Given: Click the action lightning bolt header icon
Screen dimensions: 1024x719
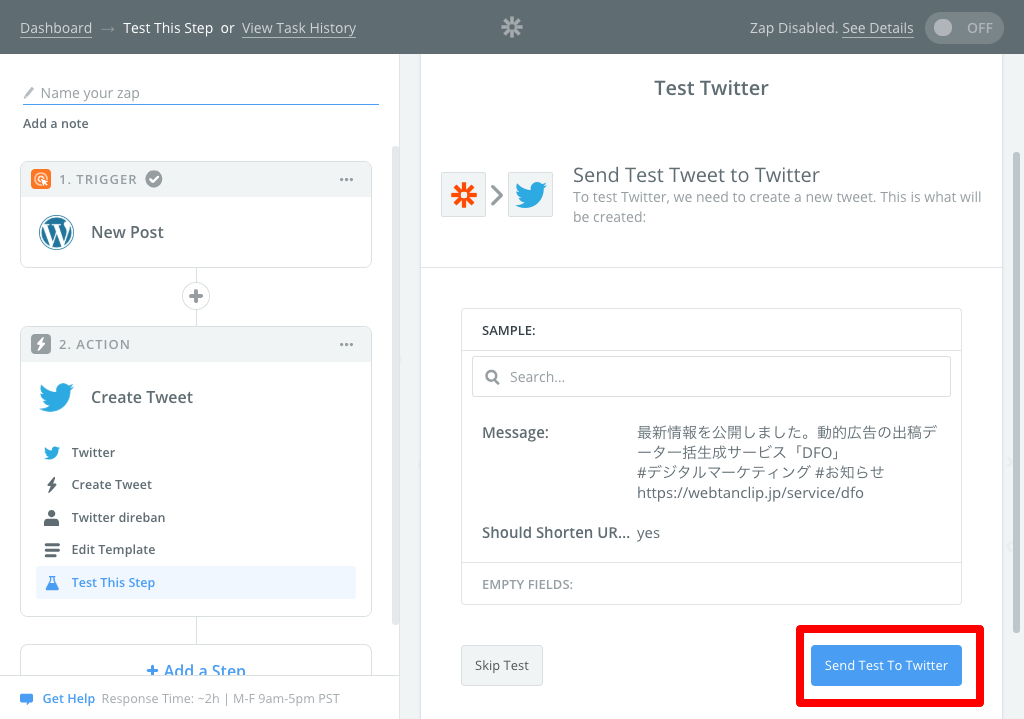Looking at the screenshot, I should (x=40, y=344).
